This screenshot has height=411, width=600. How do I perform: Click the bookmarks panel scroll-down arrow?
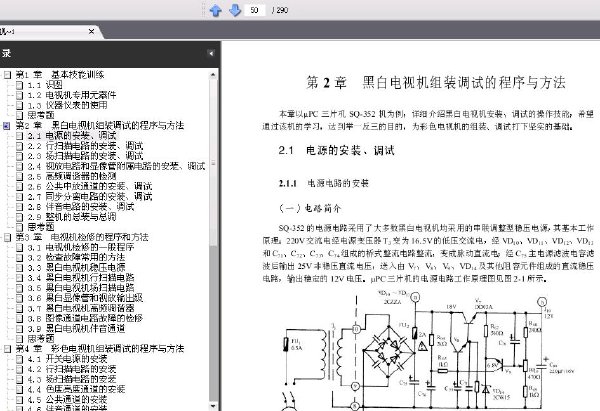pyautogui.click(x=213, y=406)
